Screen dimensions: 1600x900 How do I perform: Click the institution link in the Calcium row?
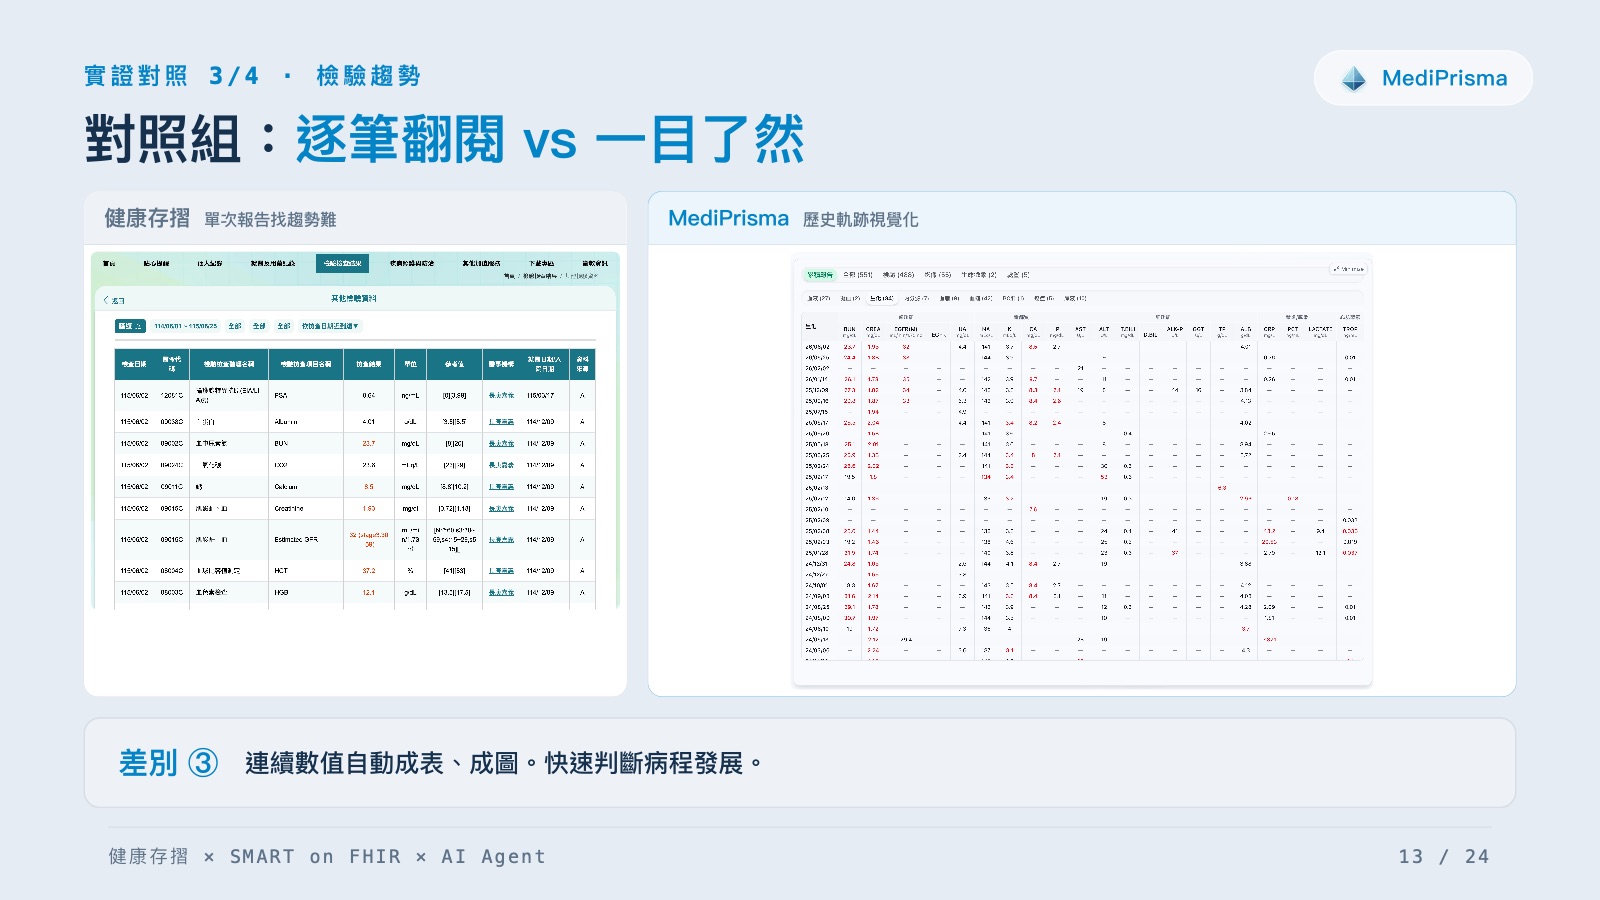pyautogui.click(x=501, y=487)
